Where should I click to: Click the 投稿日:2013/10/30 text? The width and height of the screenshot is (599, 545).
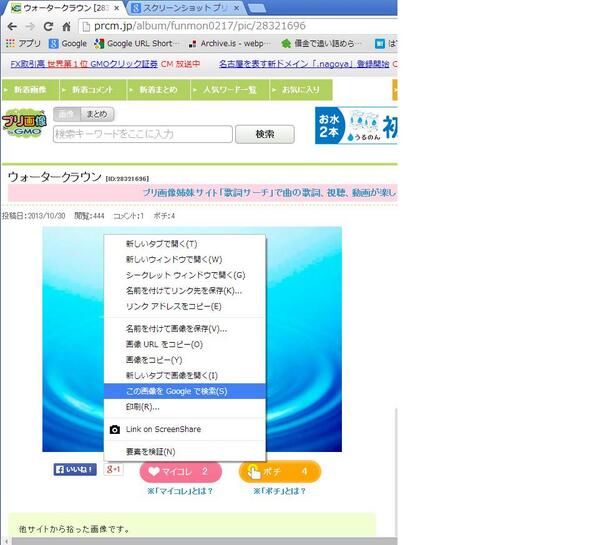[x=34, y=216]
